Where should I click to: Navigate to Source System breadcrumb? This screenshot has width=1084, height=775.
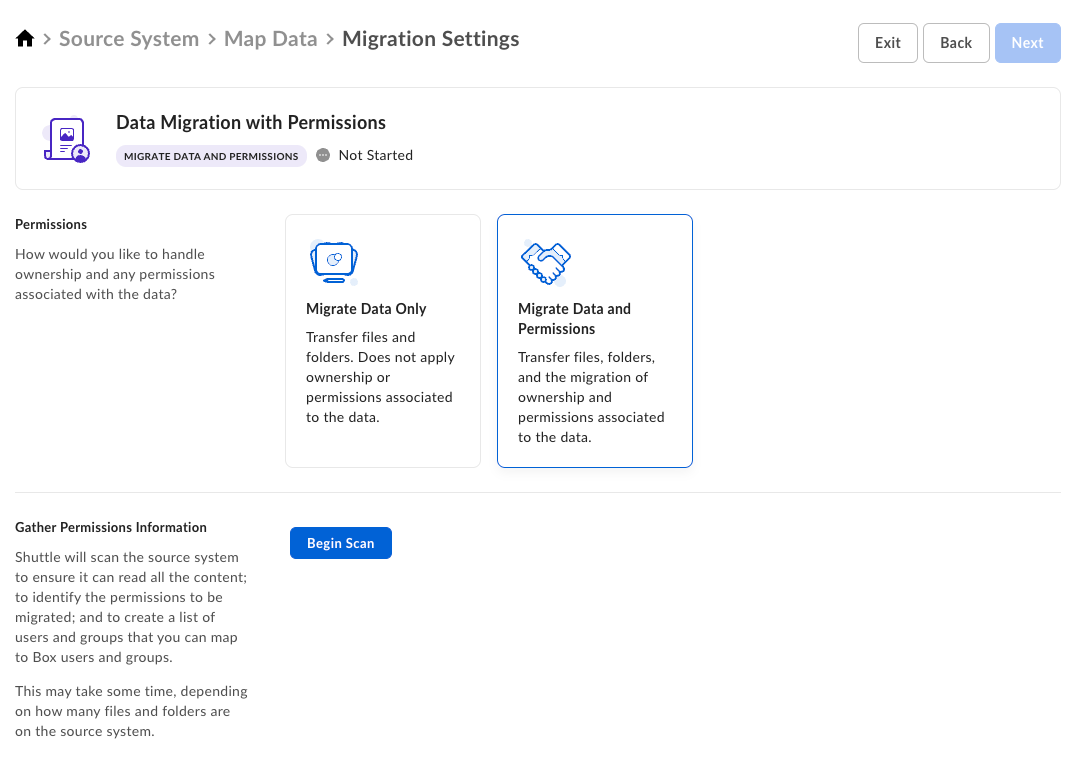point(129,39)
